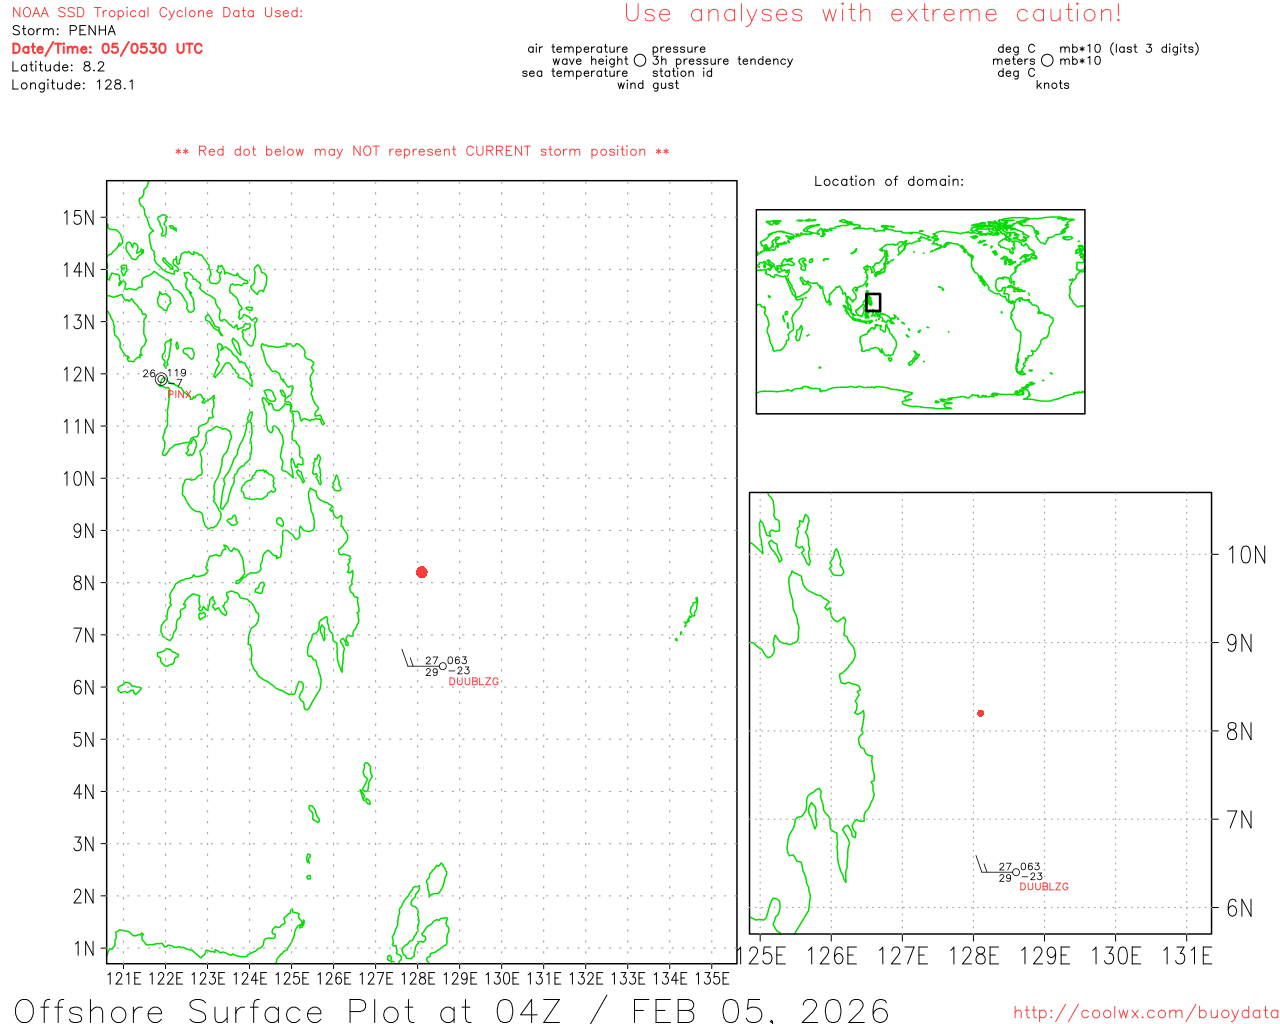Click 'Use analyses with extreme caution!' heading
Image resolution: width=1280 pixels, height=1024 pixels.
click(x=872, y=14)
